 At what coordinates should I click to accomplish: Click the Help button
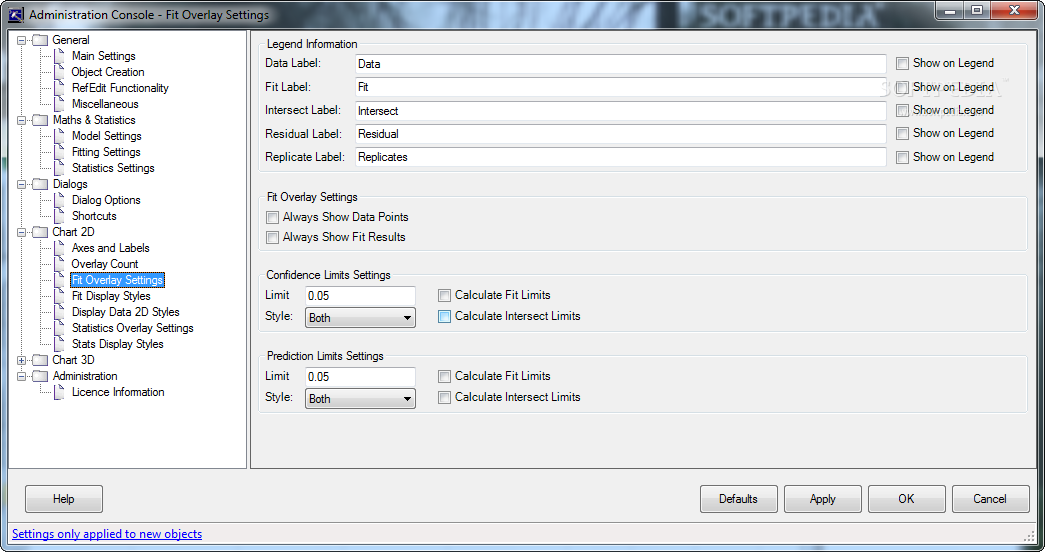64,499
